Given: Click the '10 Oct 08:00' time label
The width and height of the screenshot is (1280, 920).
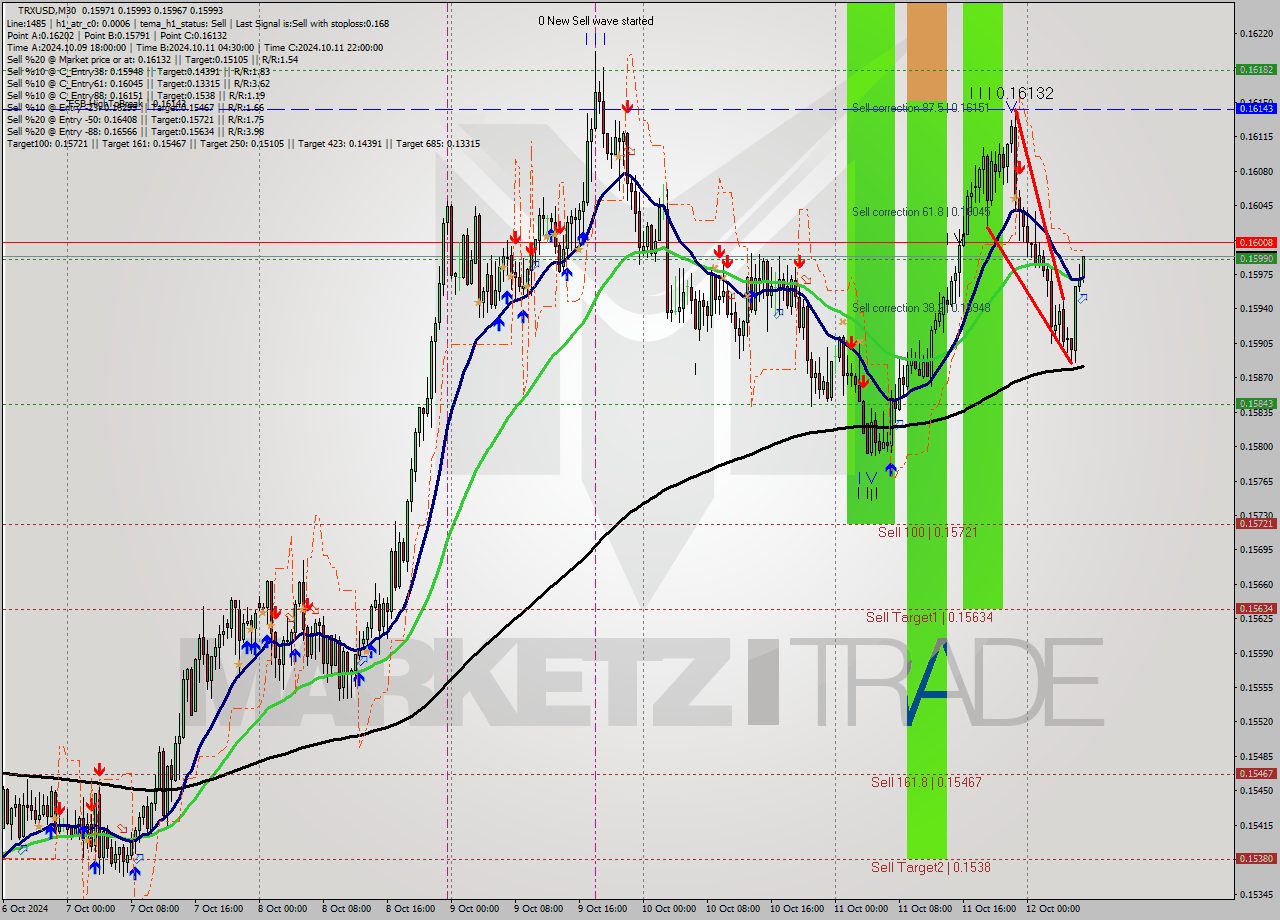Looking at the screenshot, I should pos(731,909).
